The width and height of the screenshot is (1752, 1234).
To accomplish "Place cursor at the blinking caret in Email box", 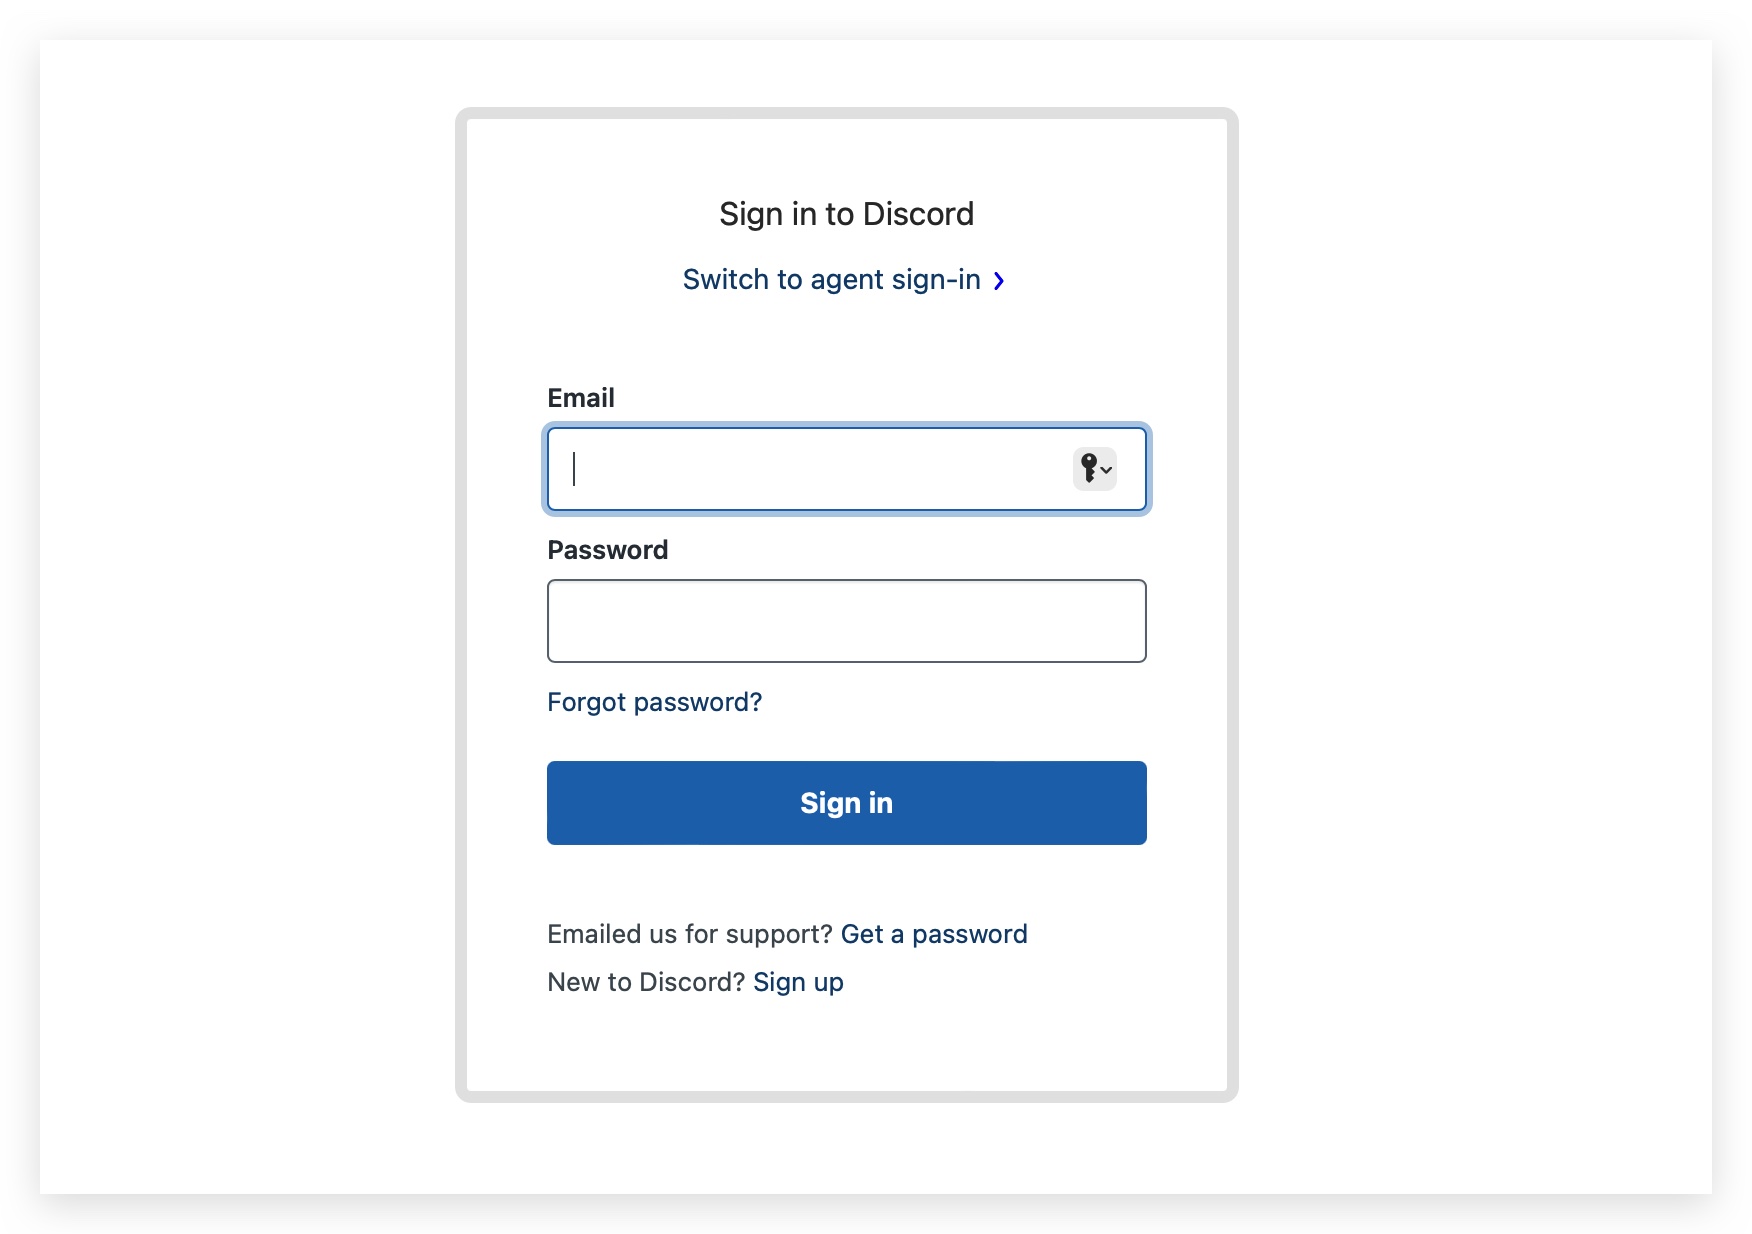I will tap(574, 469).
